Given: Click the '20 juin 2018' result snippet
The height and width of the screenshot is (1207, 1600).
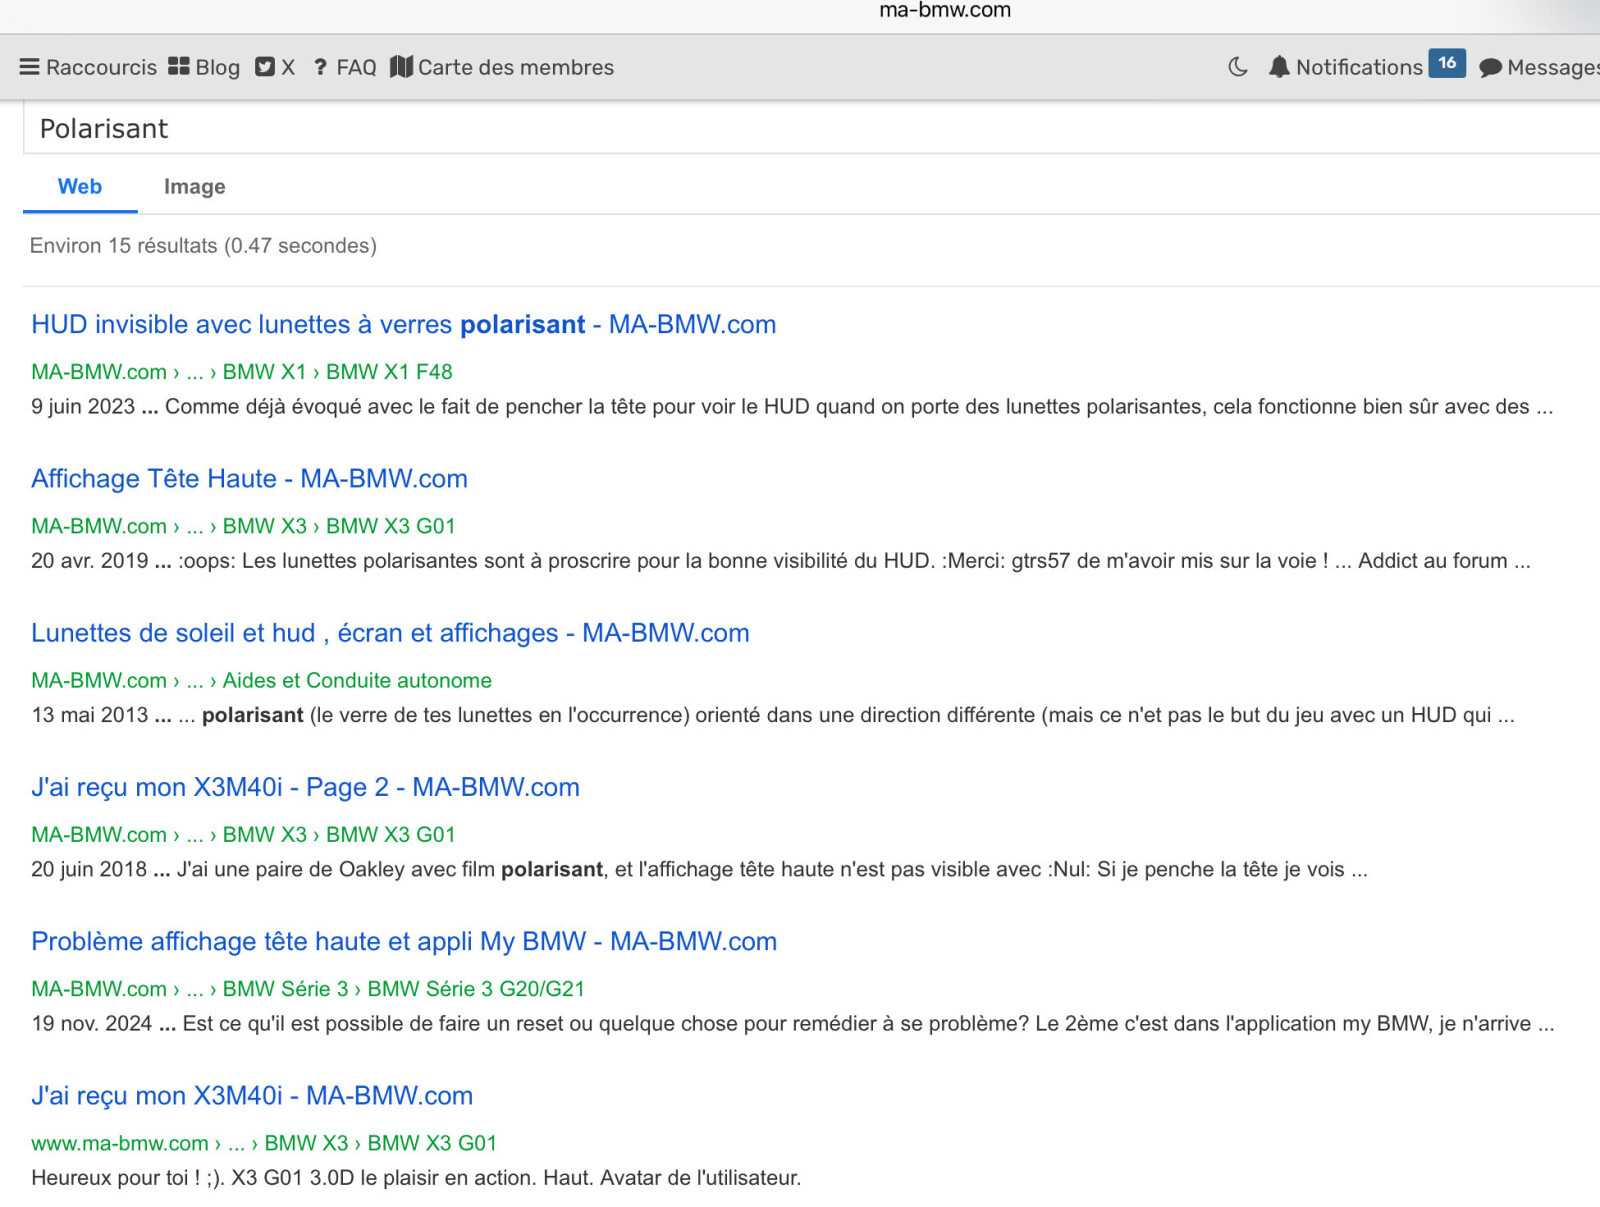Looking at the screenshot, I should pyautogui.click(x=699, y=869).
